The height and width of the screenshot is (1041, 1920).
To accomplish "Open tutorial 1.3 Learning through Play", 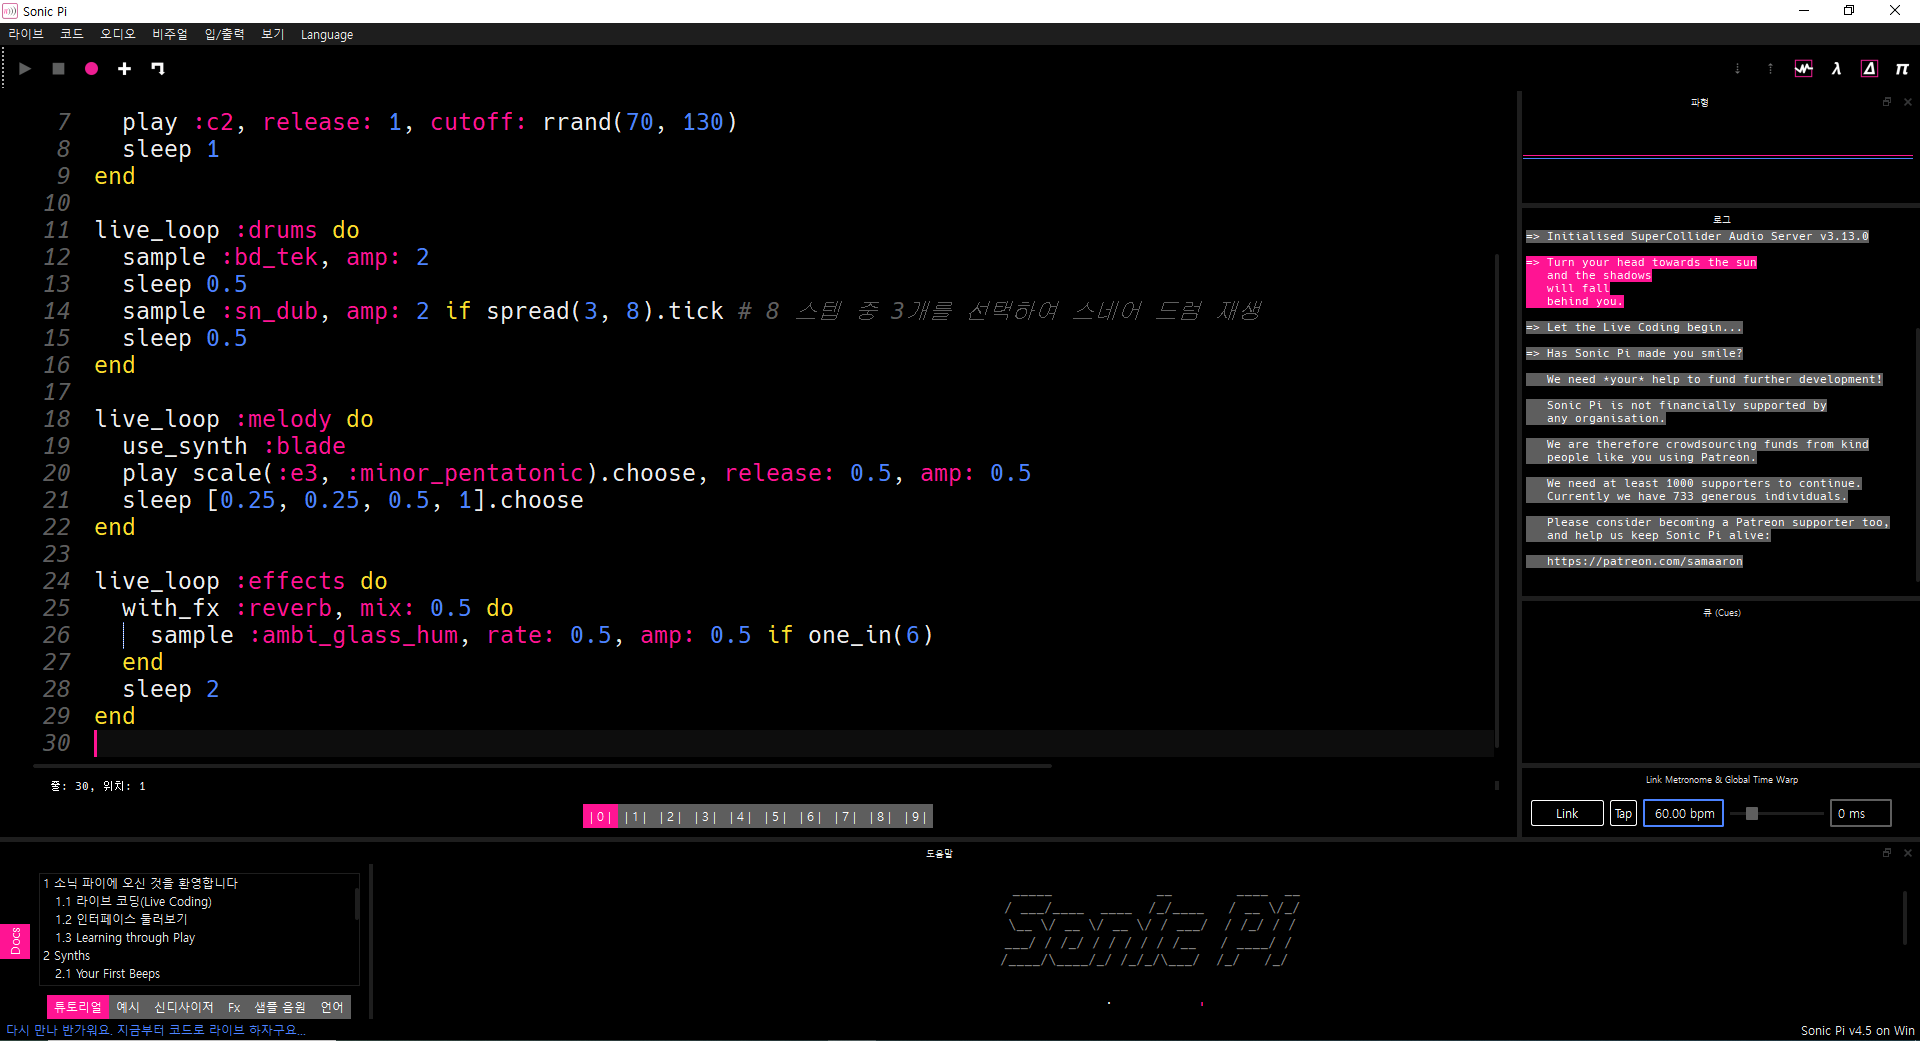I will tap(125, 937).
